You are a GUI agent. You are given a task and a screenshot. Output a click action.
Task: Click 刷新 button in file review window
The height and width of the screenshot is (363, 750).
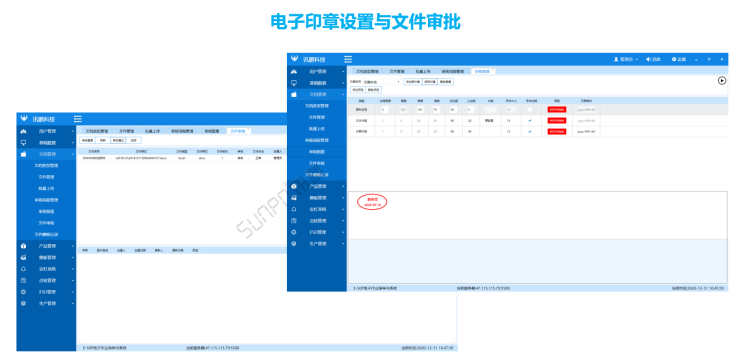(x=103, y=141)
